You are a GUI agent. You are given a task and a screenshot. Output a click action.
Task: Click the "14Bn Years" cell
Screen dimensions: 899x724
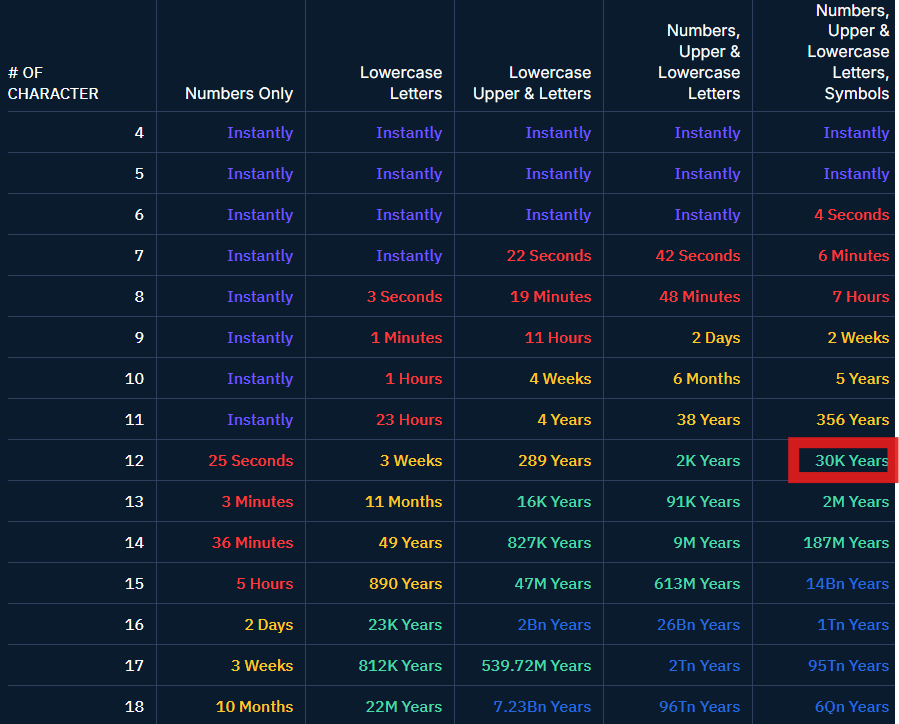point(848,584)
